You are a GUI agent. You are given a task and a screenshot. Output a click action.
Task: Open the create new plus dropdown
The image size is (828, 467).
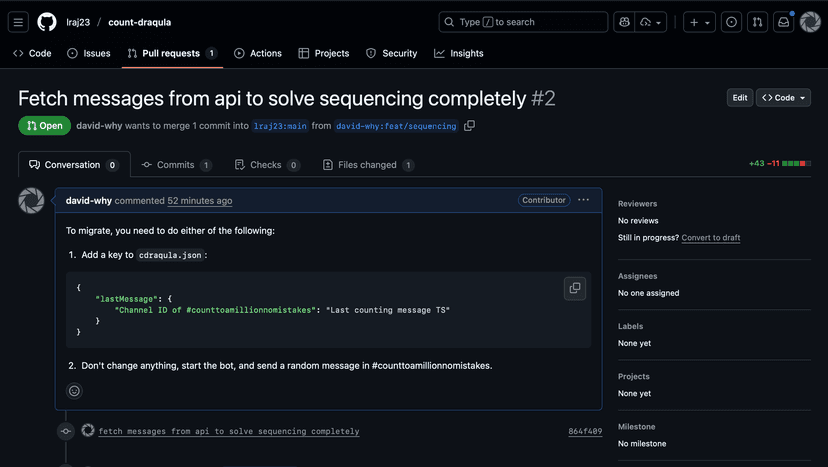tap(698, 22)
